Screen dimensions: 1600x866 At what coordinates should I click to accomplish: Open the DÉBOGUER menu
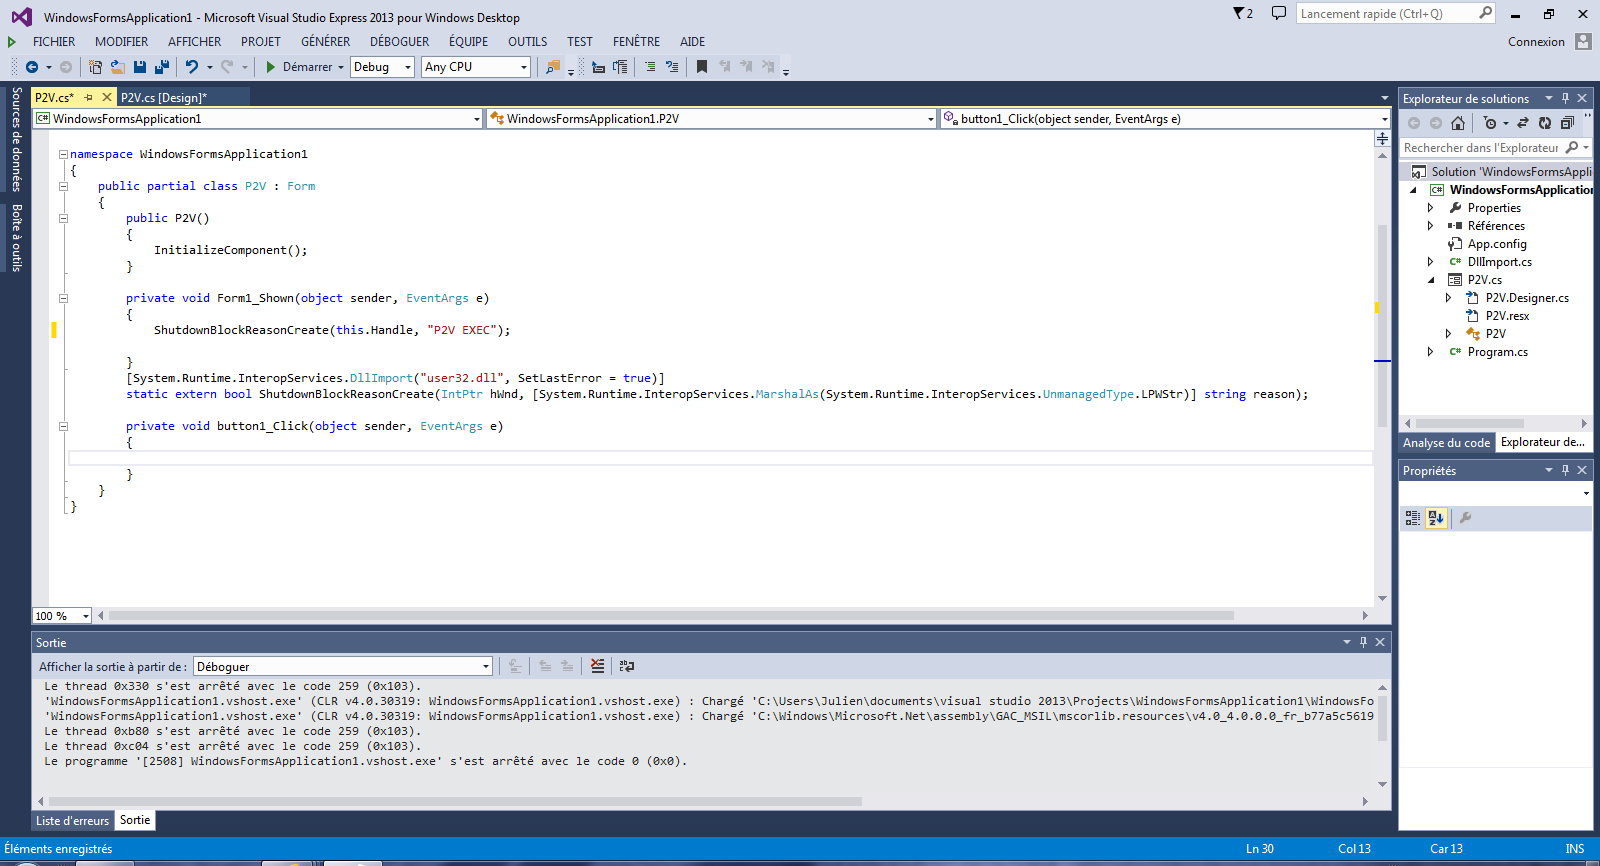399,42
